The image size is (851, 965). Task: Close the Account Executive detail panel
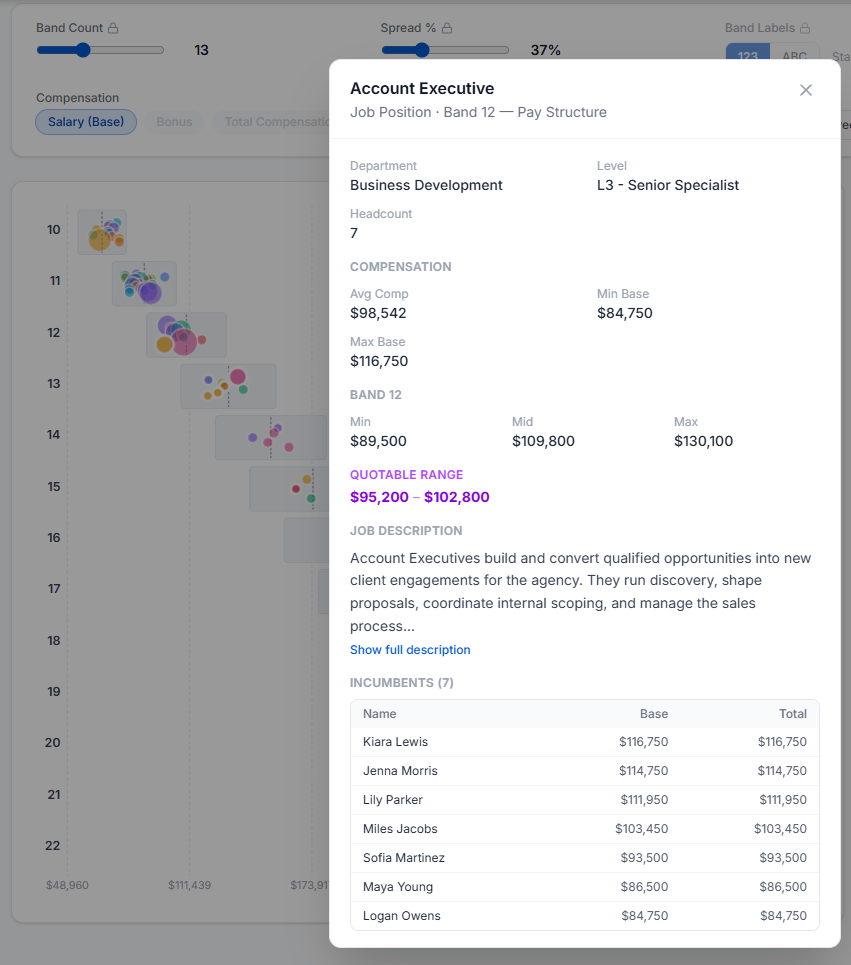pyautogui.click(x=806, y=90)
